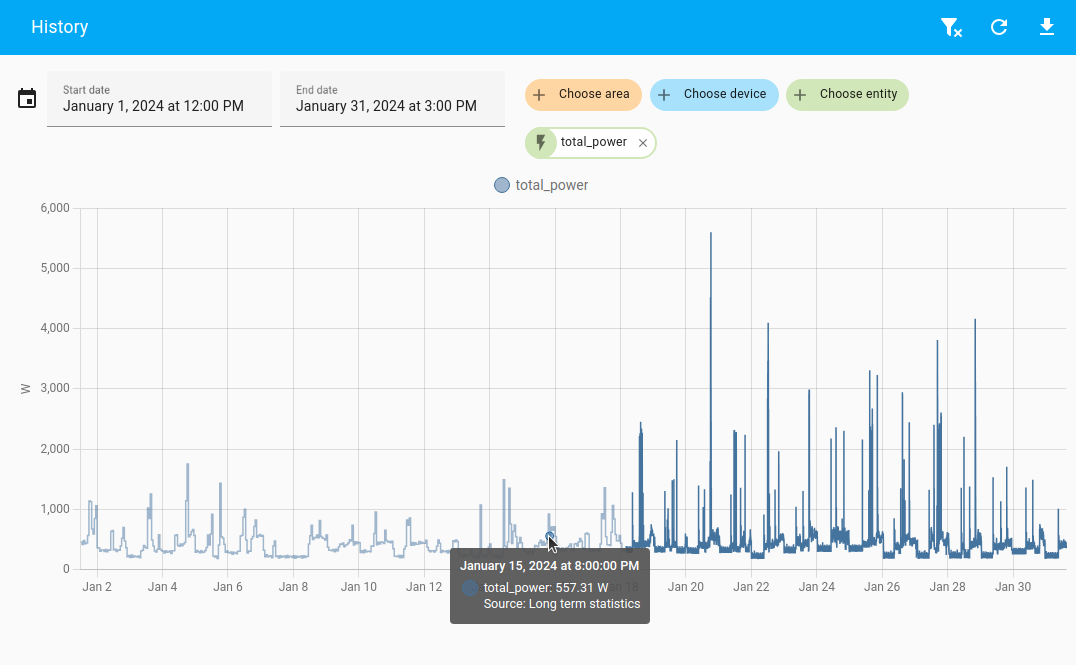Screen dimensions: 1076x665
Task: Click the tallest spike near Jan 20
Action: [x=710, y=236]
